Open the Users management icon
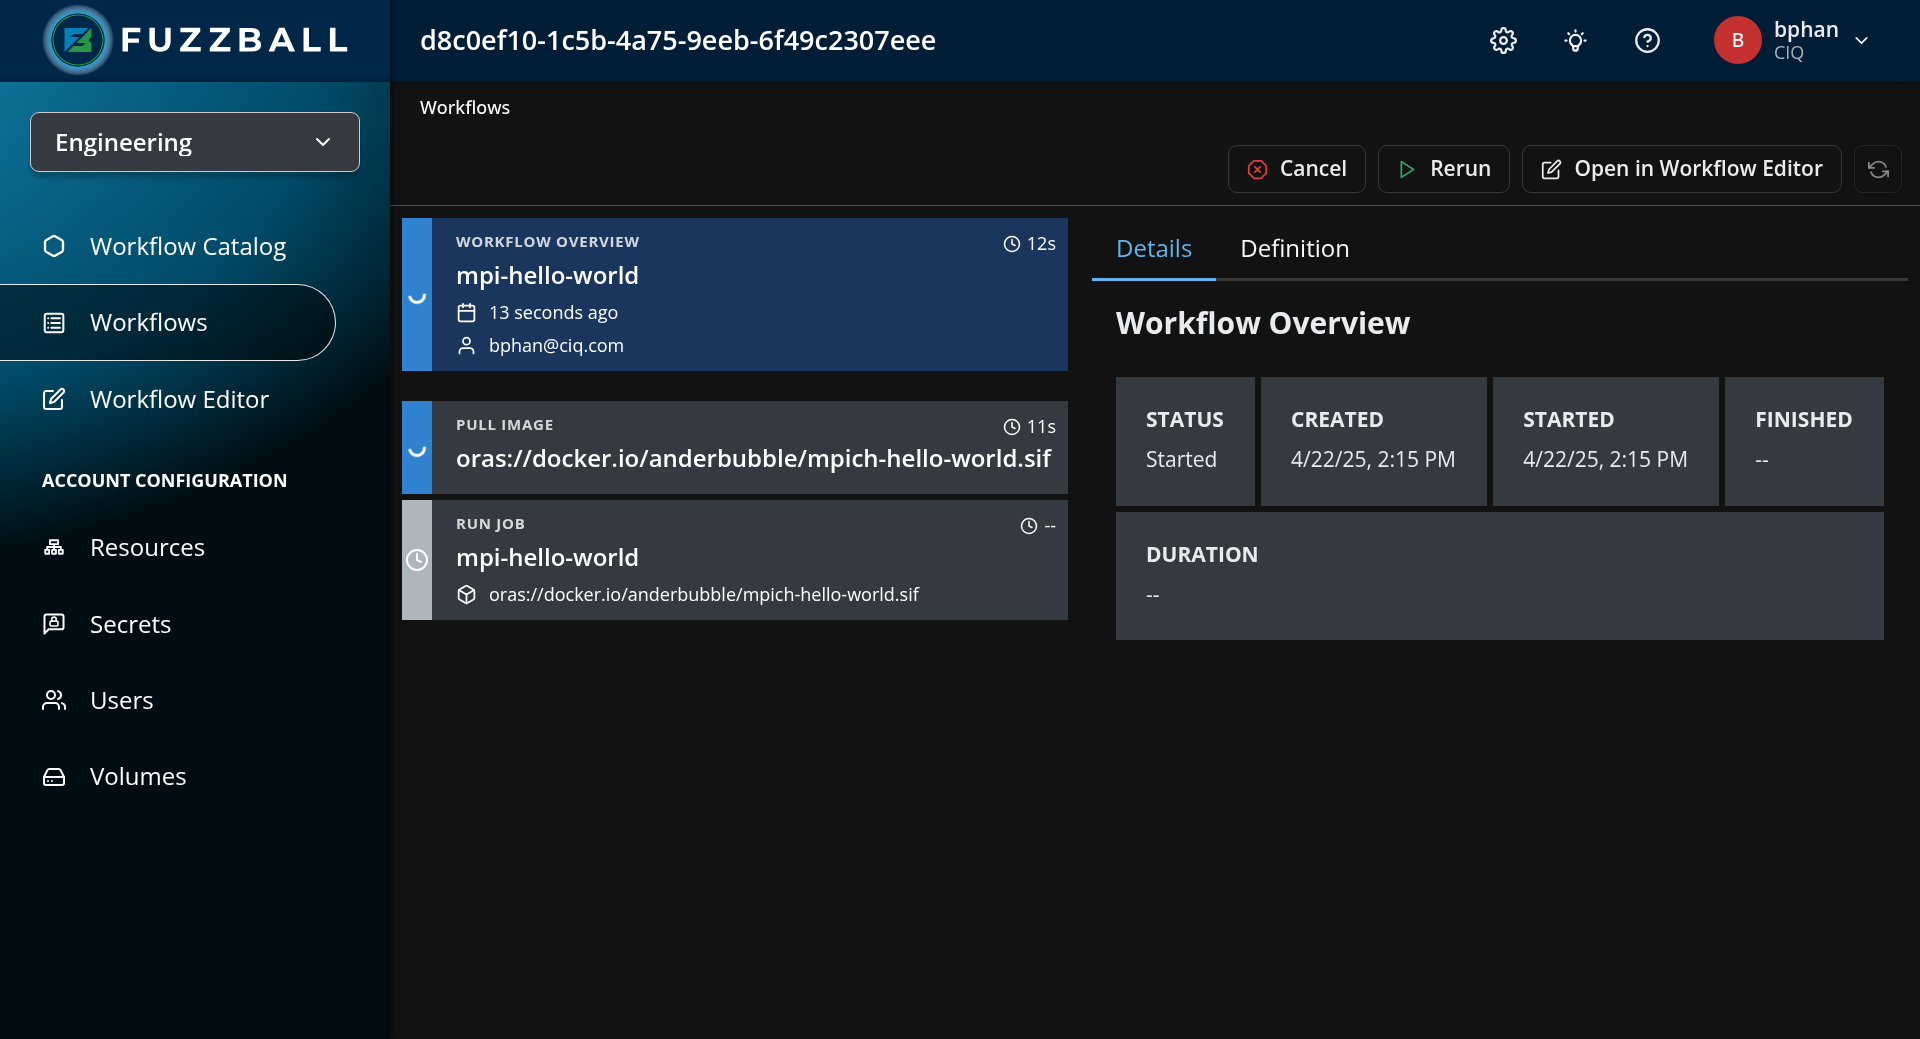This screenshot has width=1920, height=1039. click(53, 700)
